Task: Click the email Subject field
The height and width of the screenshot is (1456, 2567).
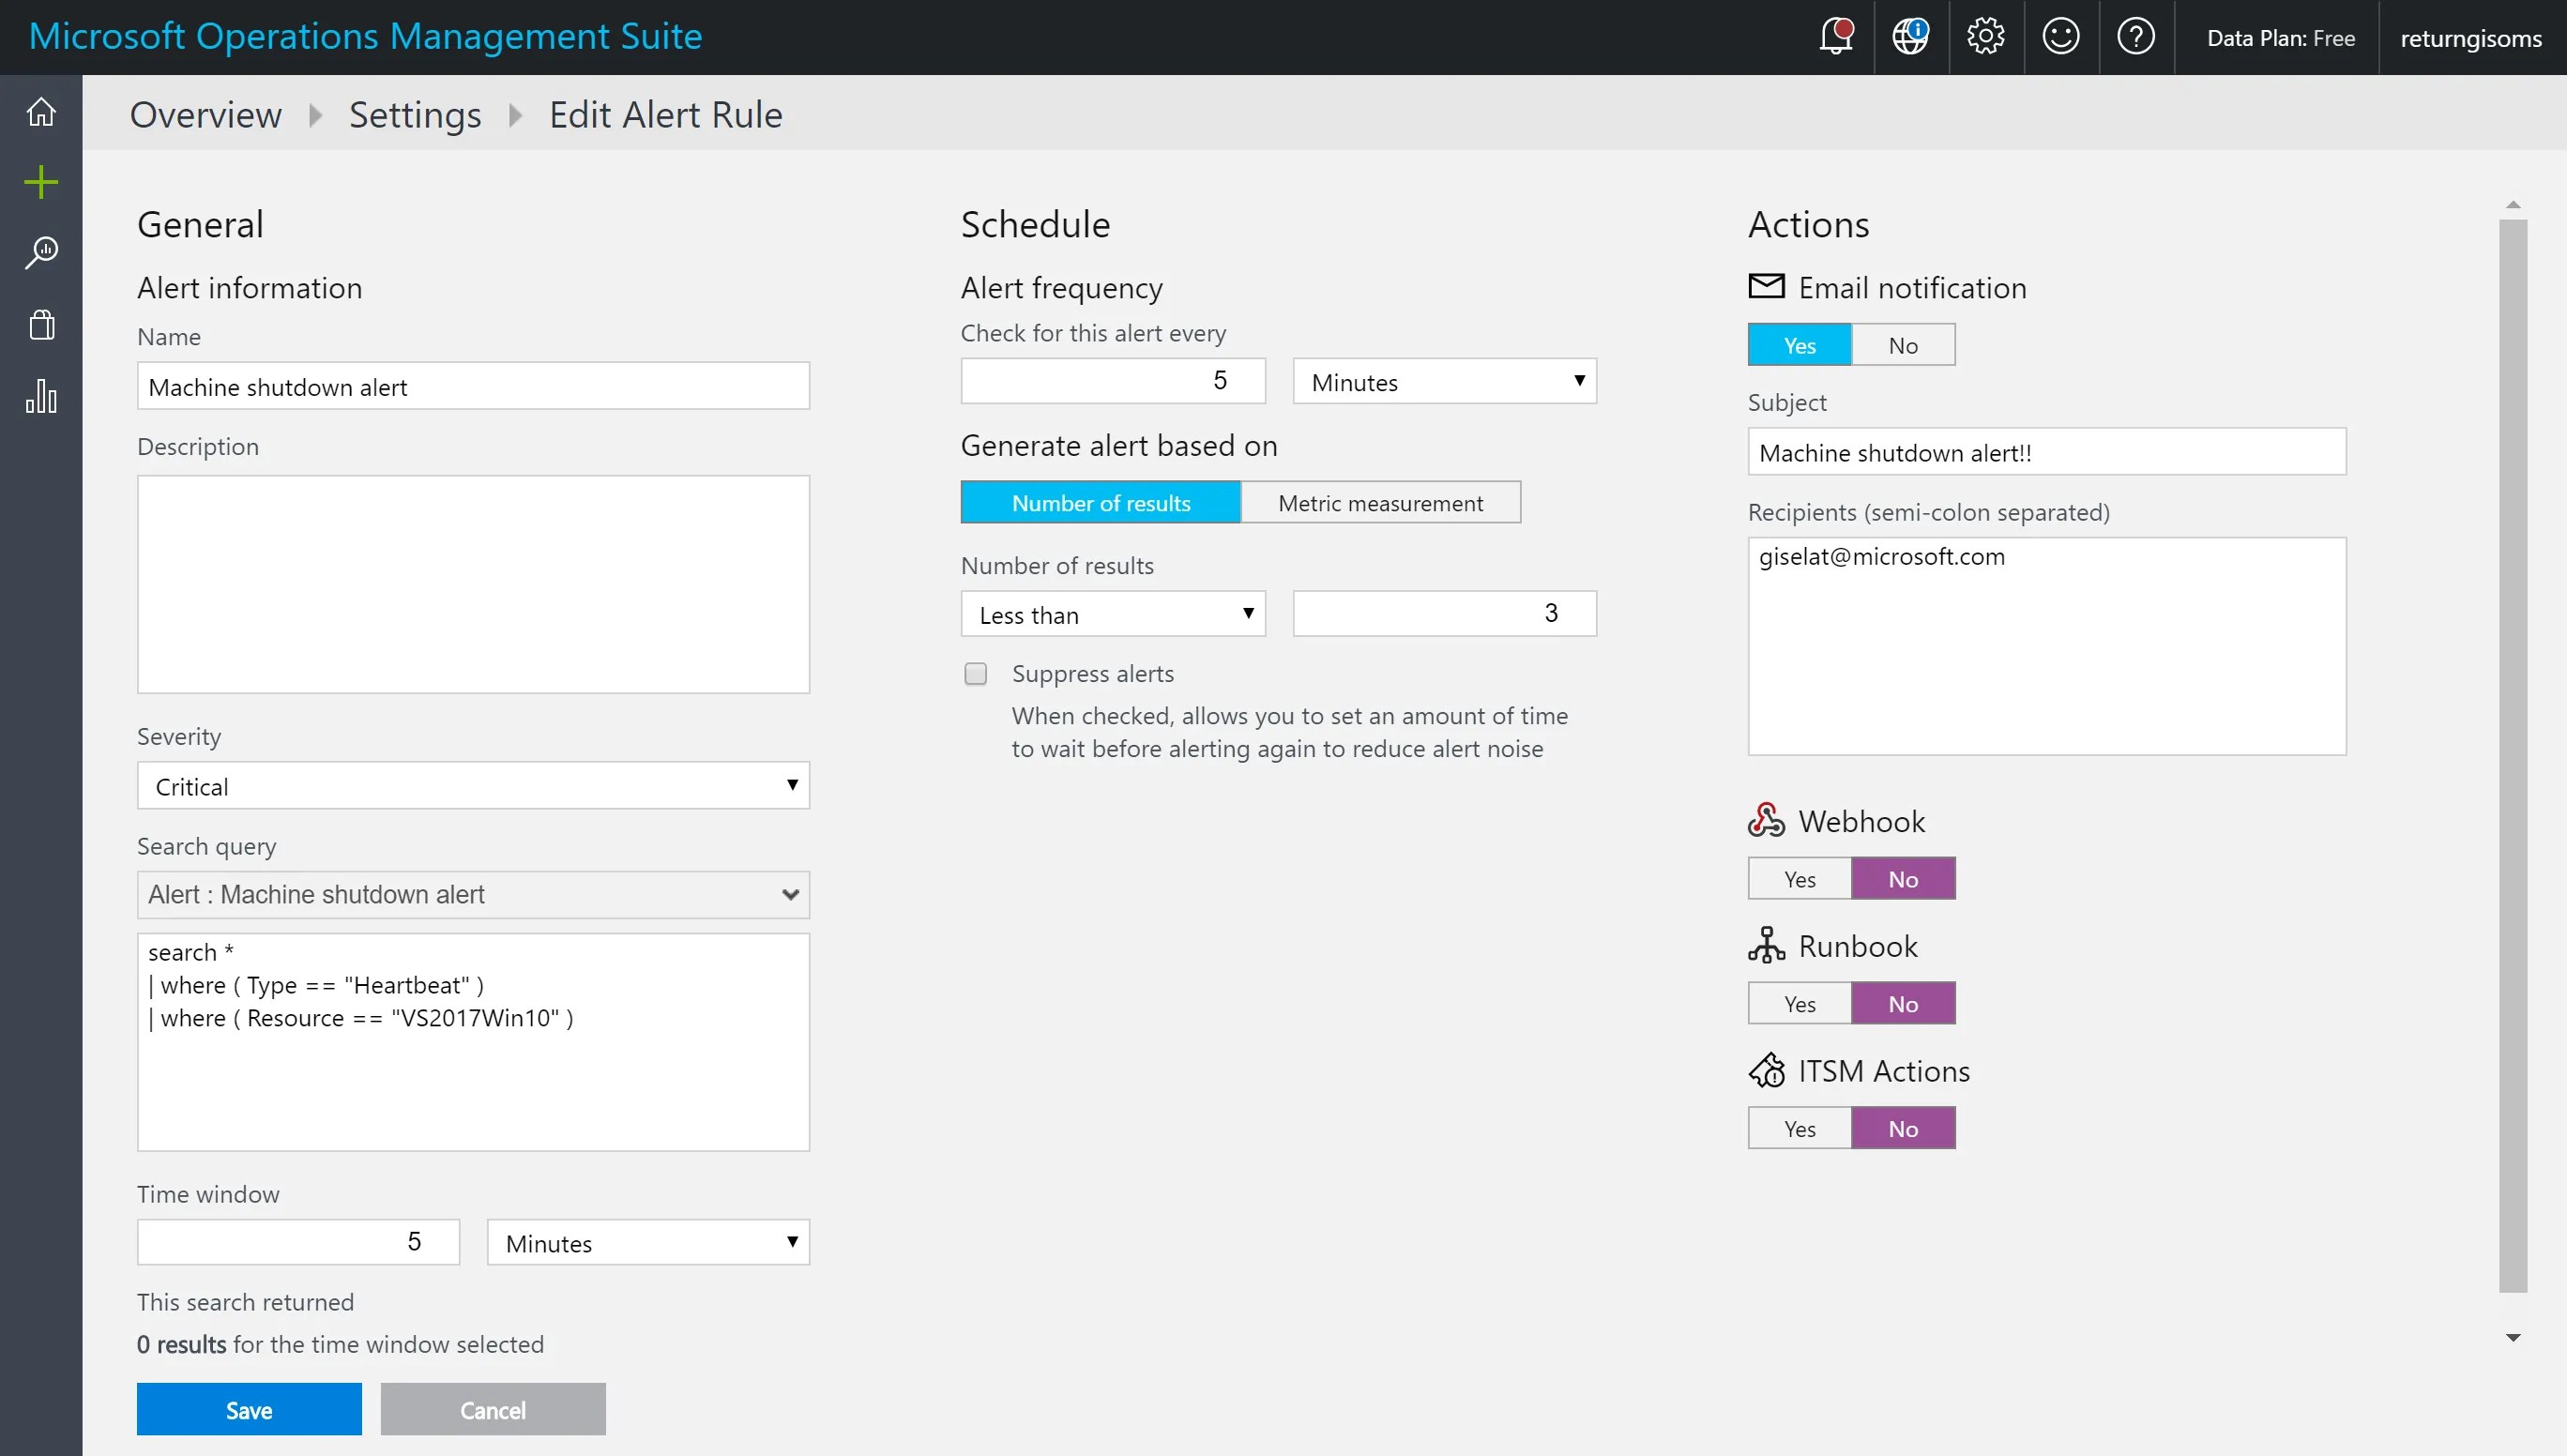Action: coord(2047,452)
